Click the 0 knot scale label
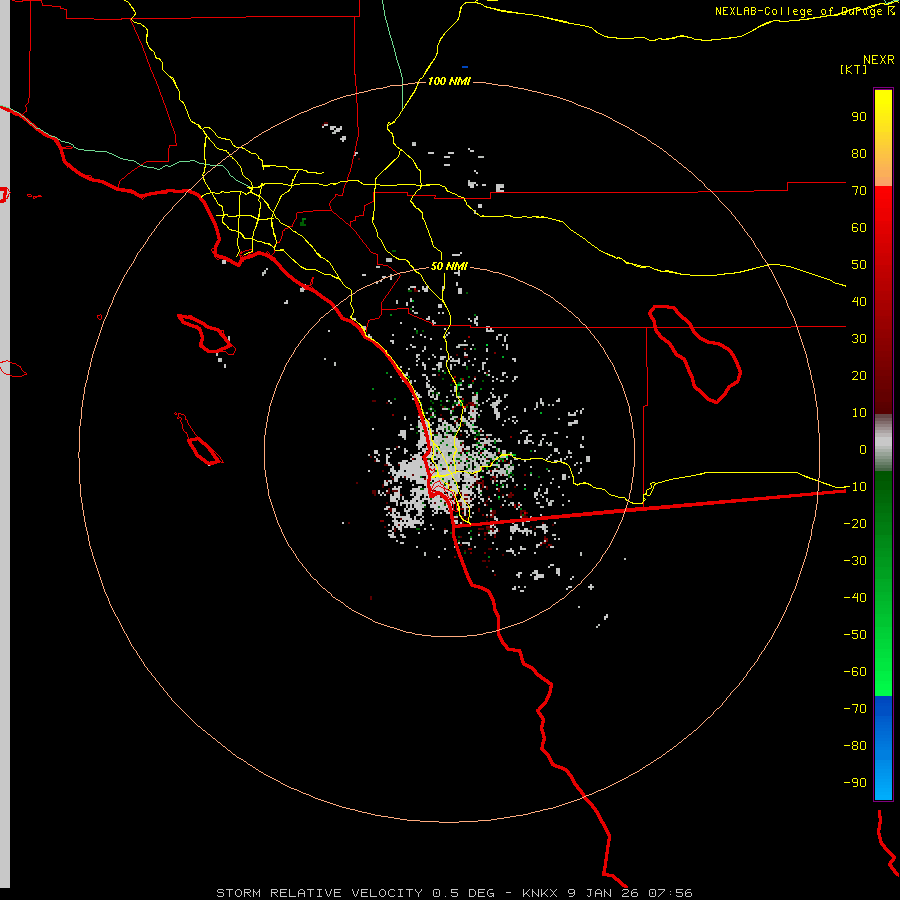Screen dimensions: 900x900 point(863,449)
